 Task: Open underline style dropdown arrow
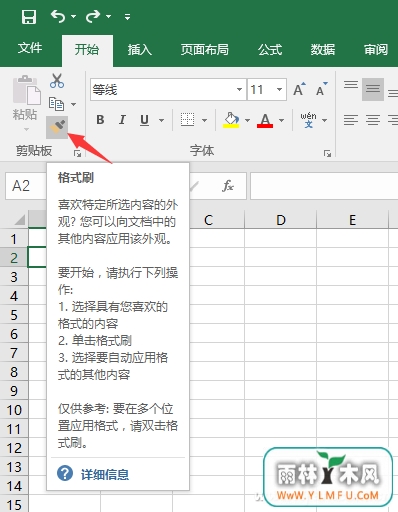[x=161, y=120]
